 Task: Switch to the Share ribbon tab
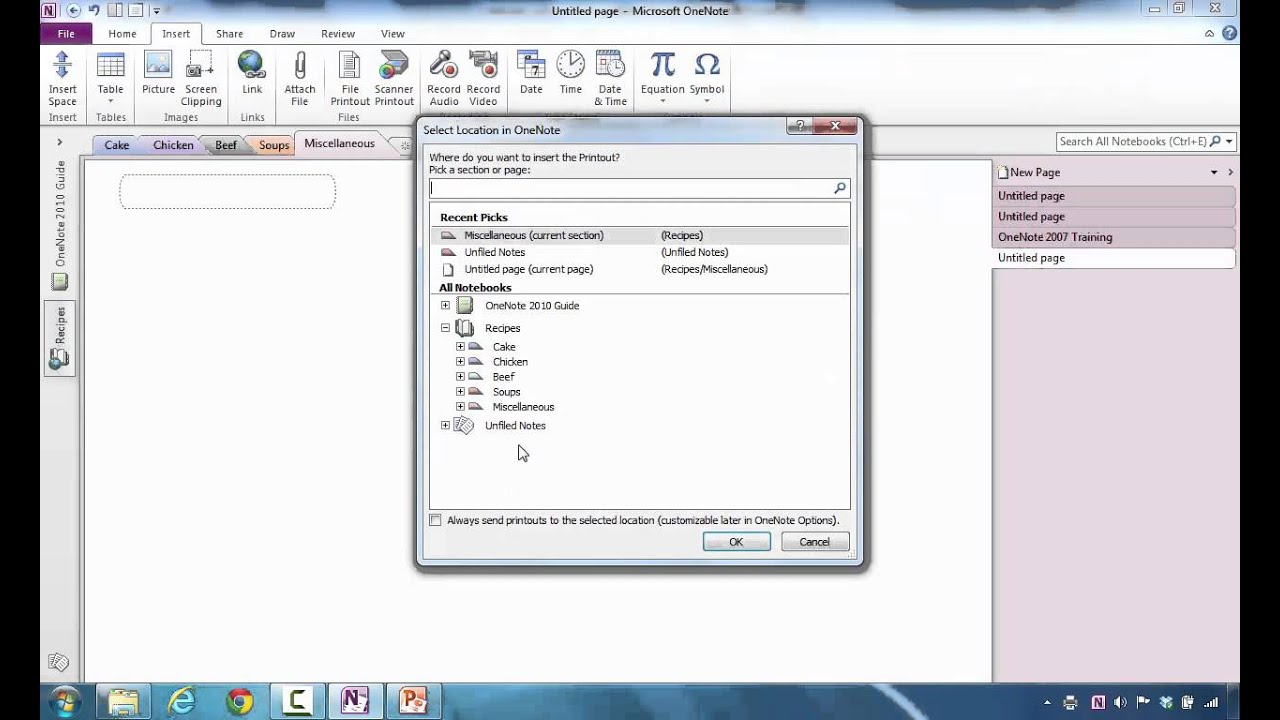point(229,33)
